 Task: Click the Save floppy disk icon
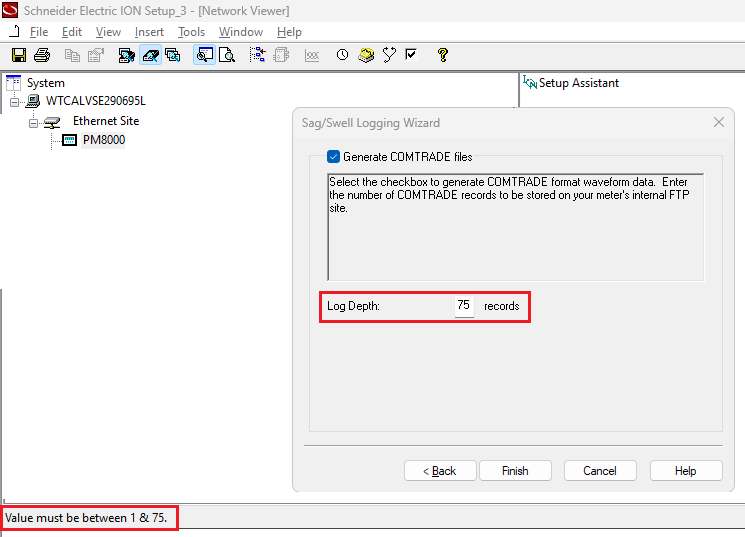(19, 55)
